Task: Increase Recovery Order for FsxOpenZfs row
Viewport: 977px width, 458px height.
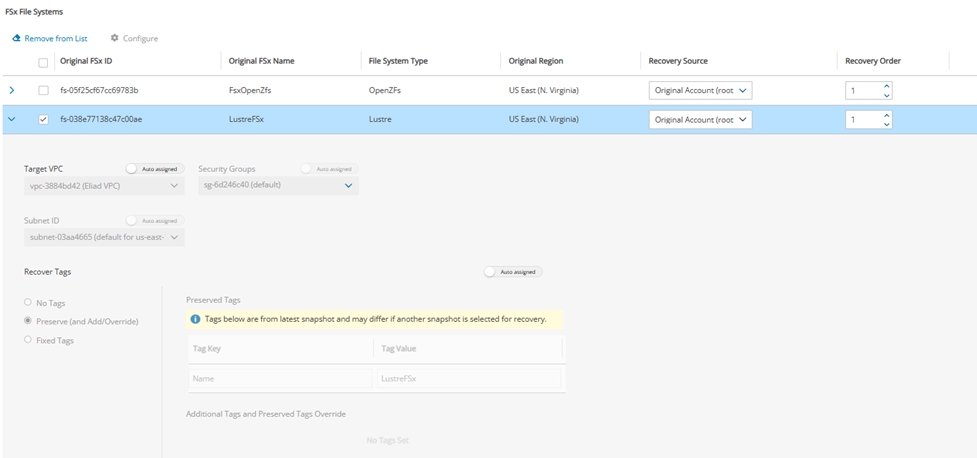Action: pyautogui.click(x=886, y=86)
